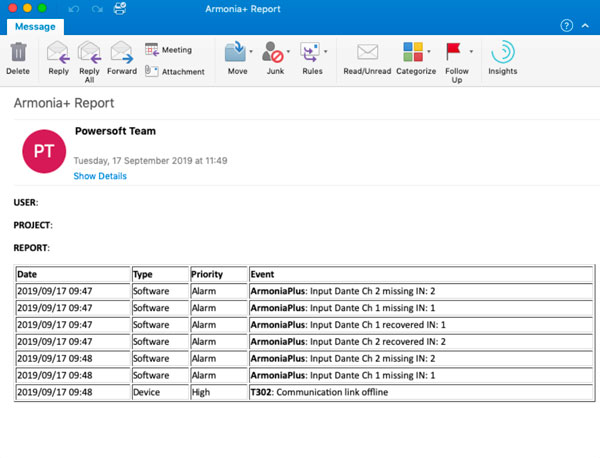
Task: Click the Print icon in title bar
Action: click(x=120, y=8)
